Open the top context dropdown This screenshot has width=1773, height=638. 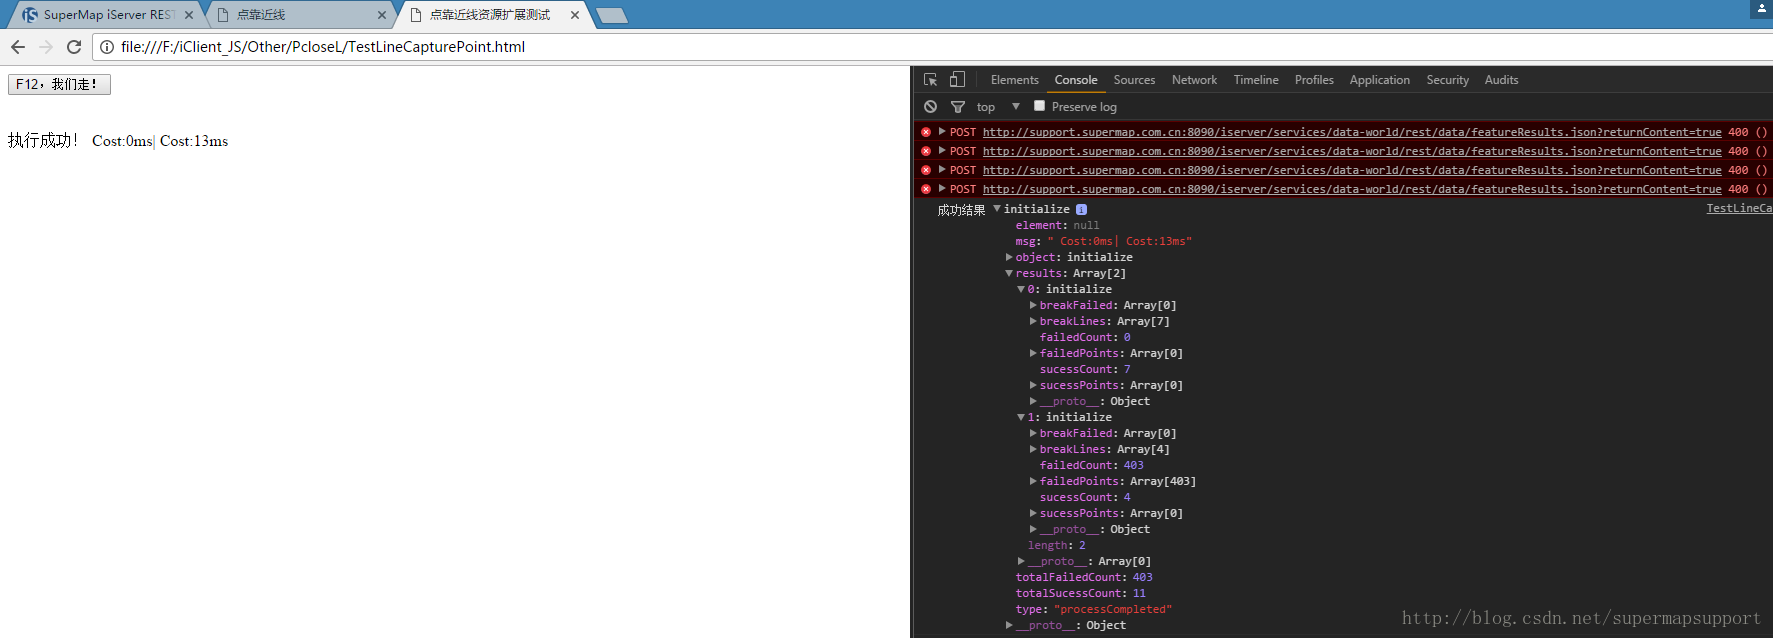(998, 107)
